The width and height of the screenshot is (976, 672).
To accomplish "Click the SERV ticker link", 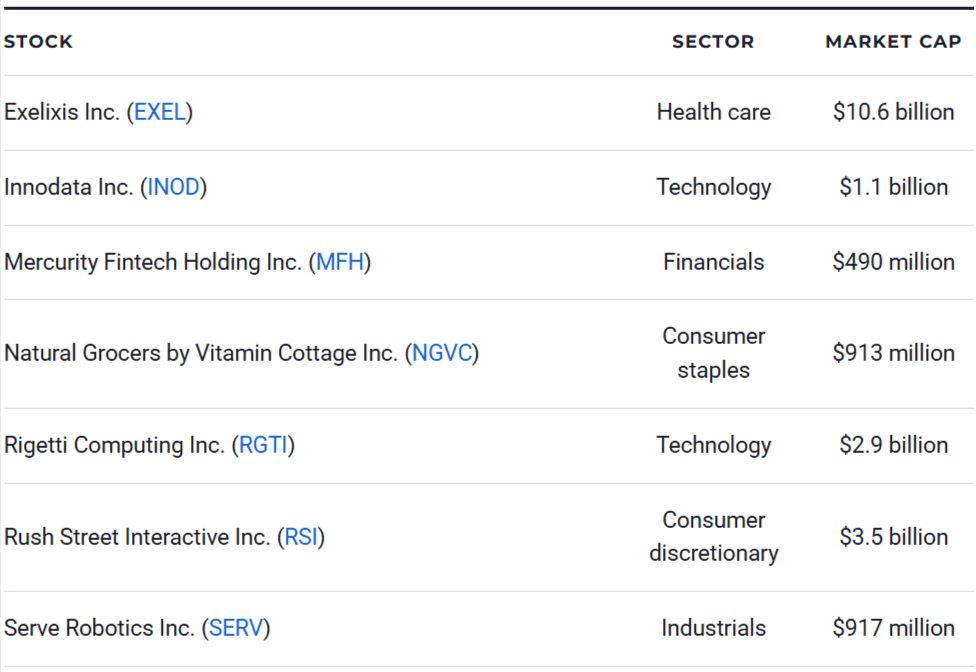I will point(236,628).
